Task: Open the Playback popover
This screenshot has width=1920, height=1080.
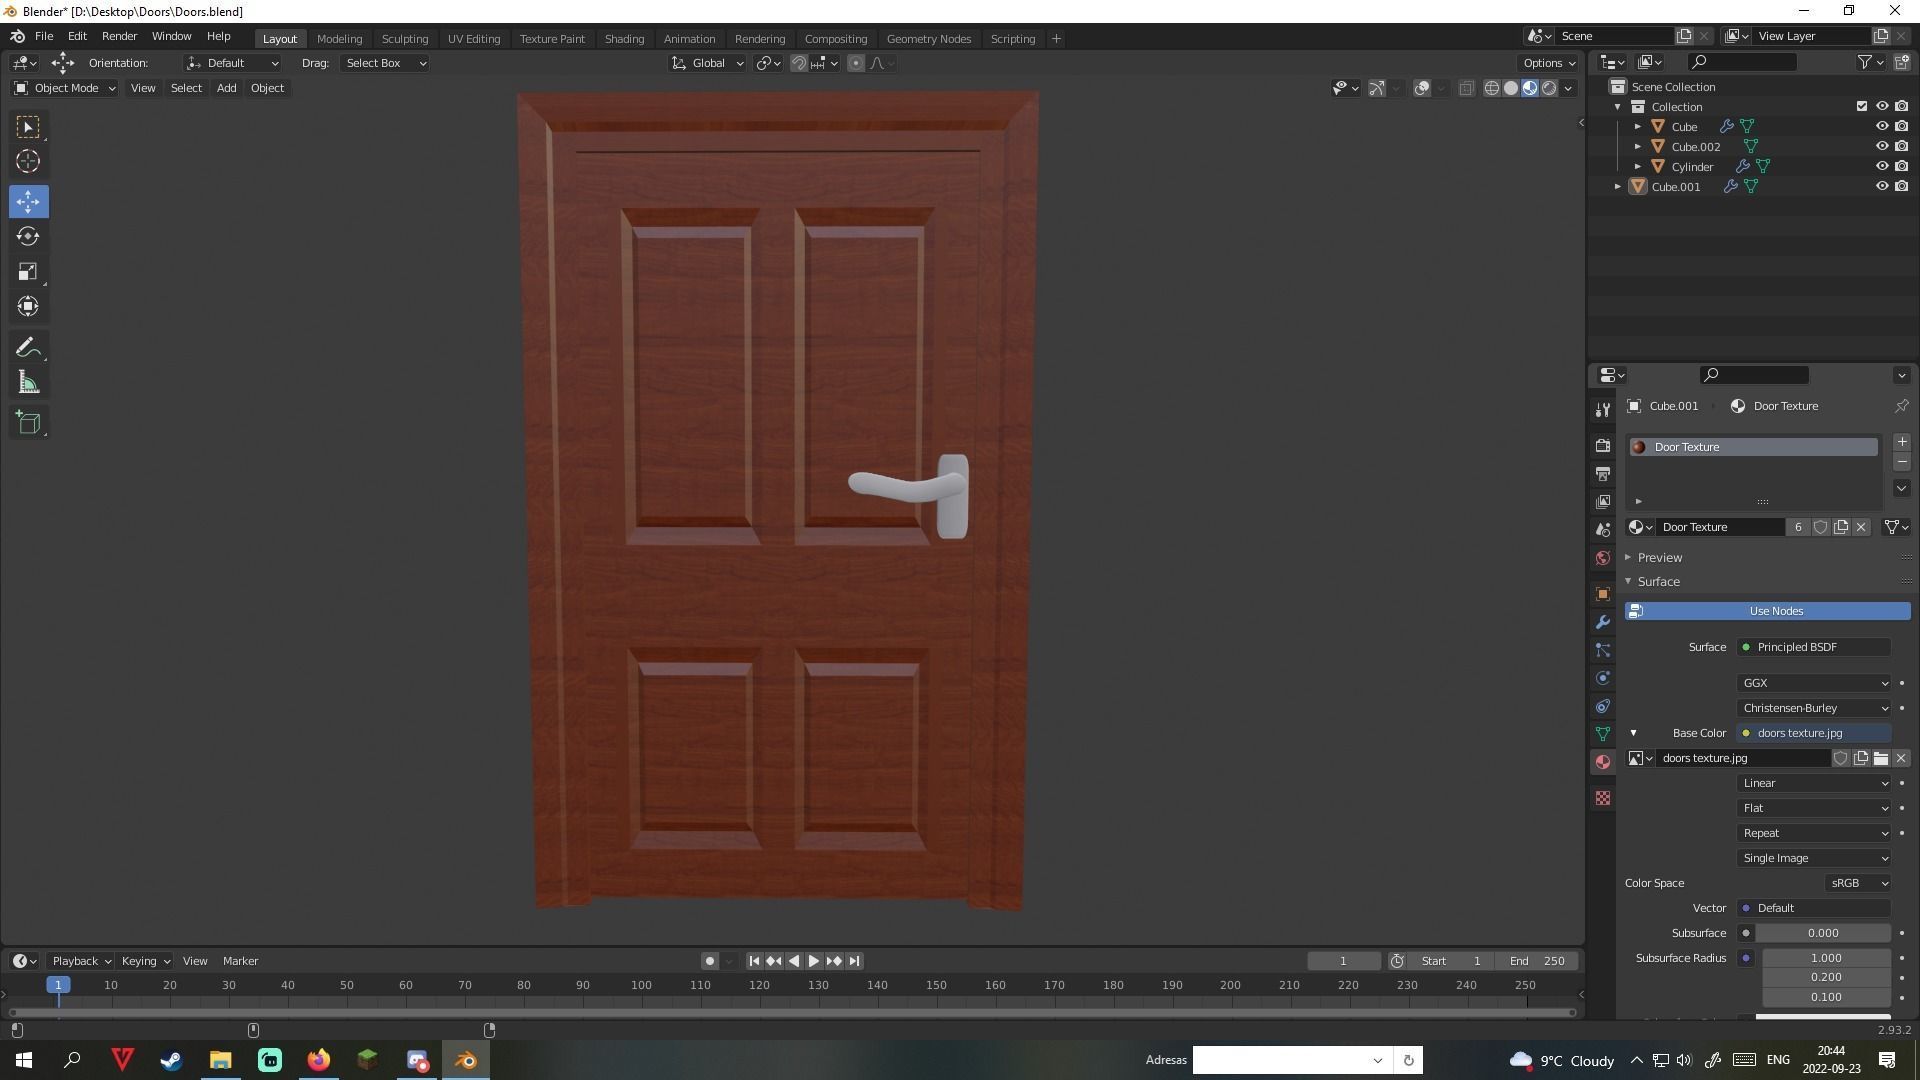Action: [x=81, y=961]
